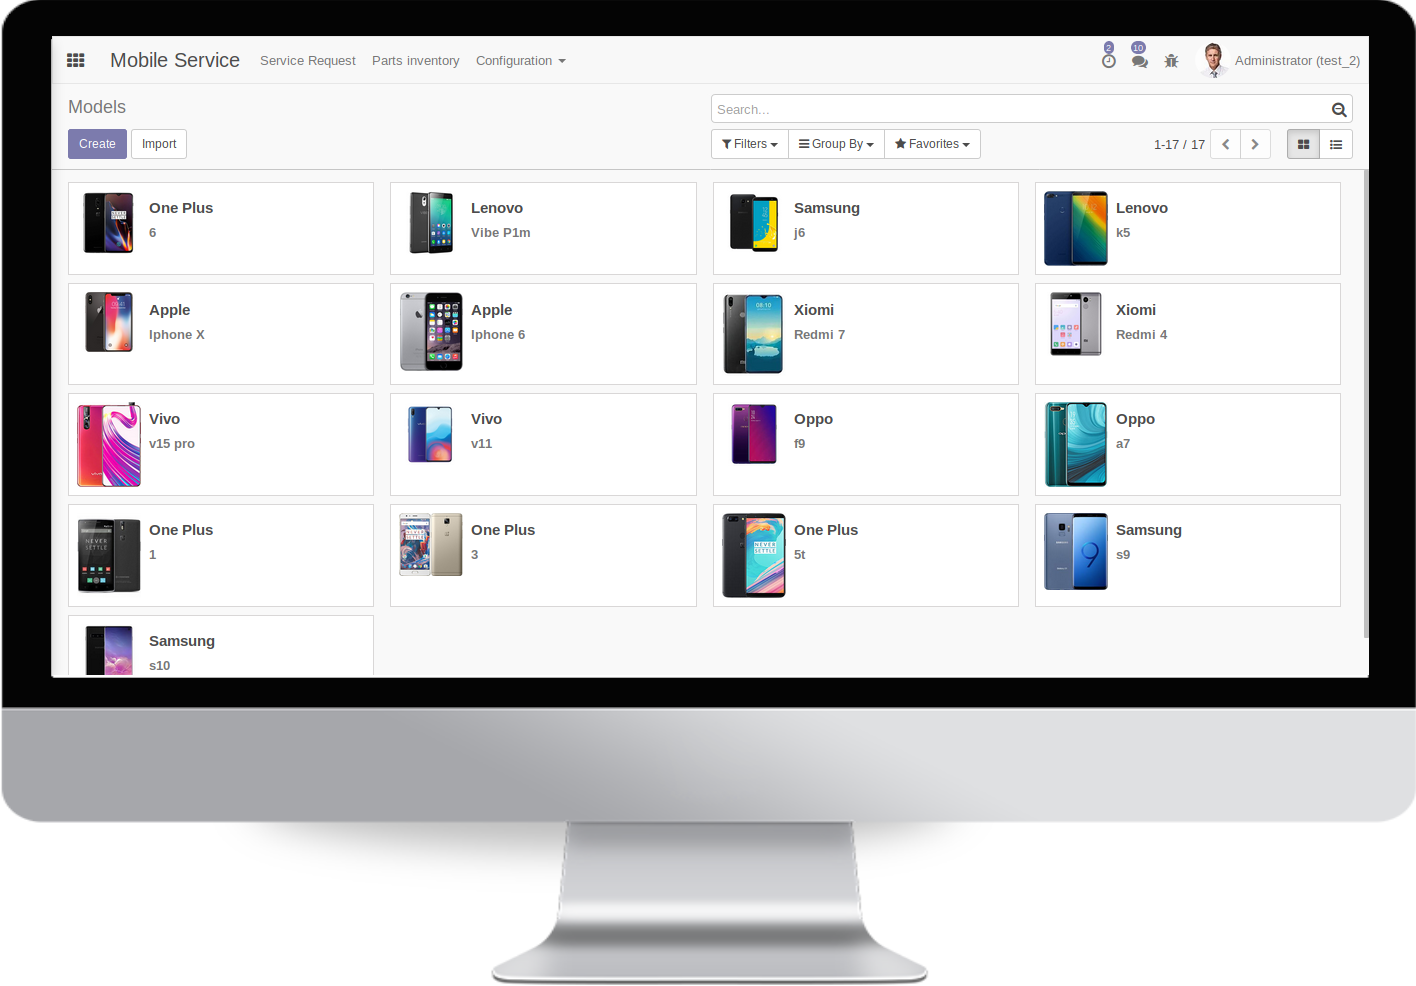Open the Vivo v11 phone image
1416x986 pixels.
[x=431, y=434]
